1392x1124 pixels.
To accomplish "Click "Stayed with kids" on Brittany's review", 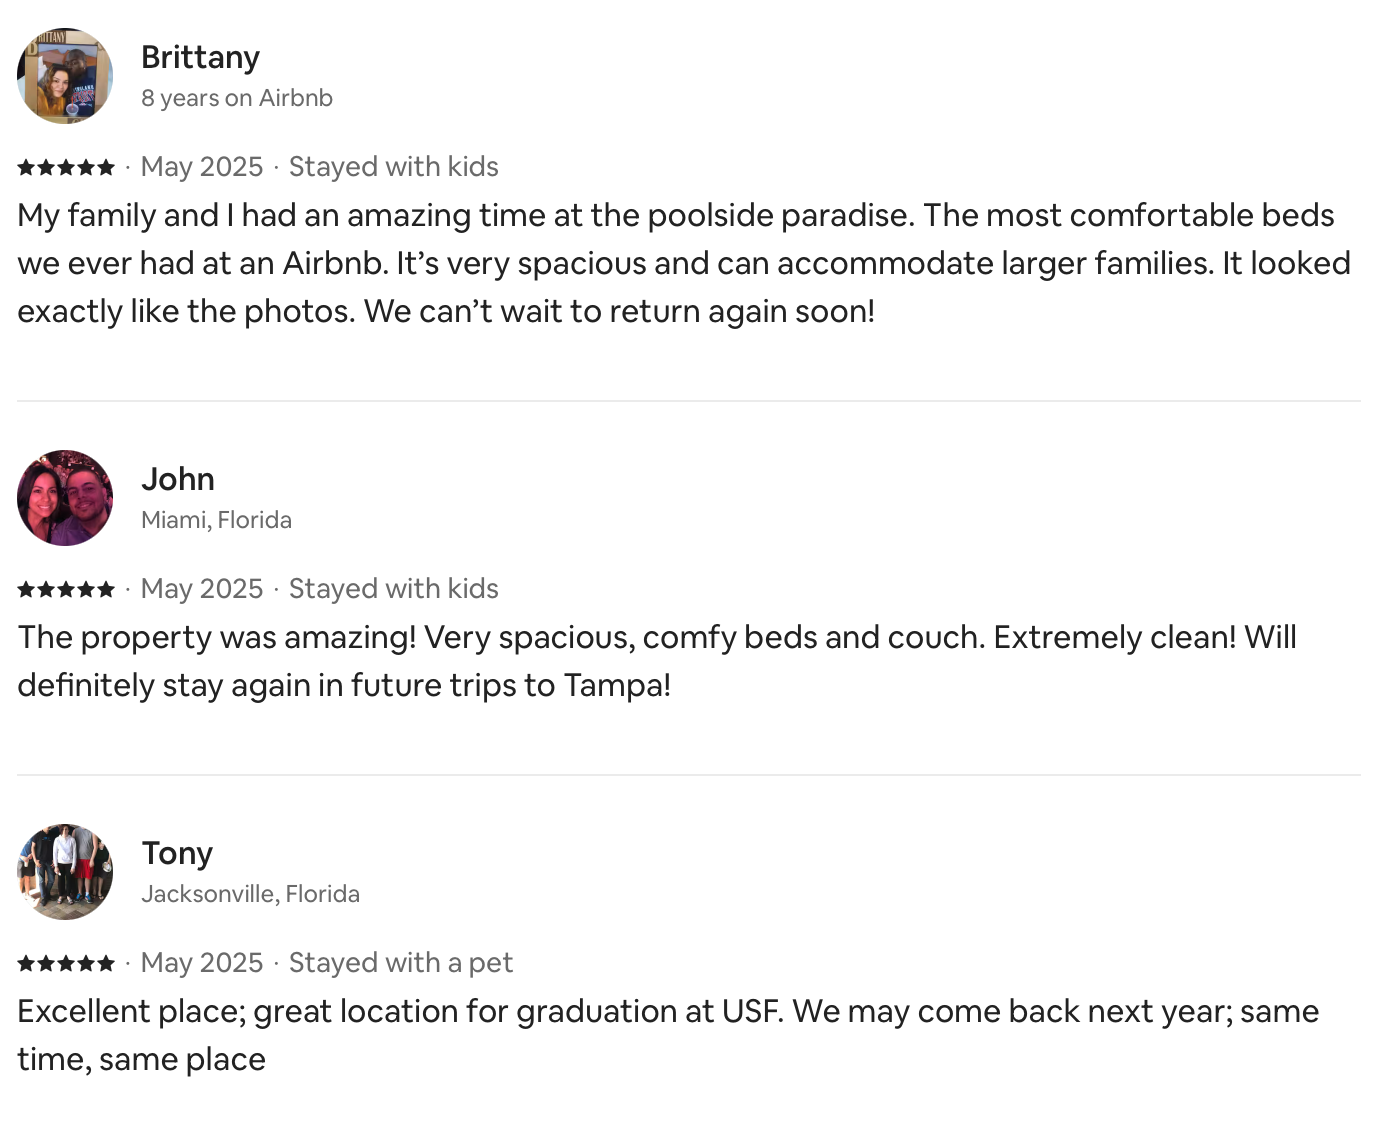I will tap(393, 167).
